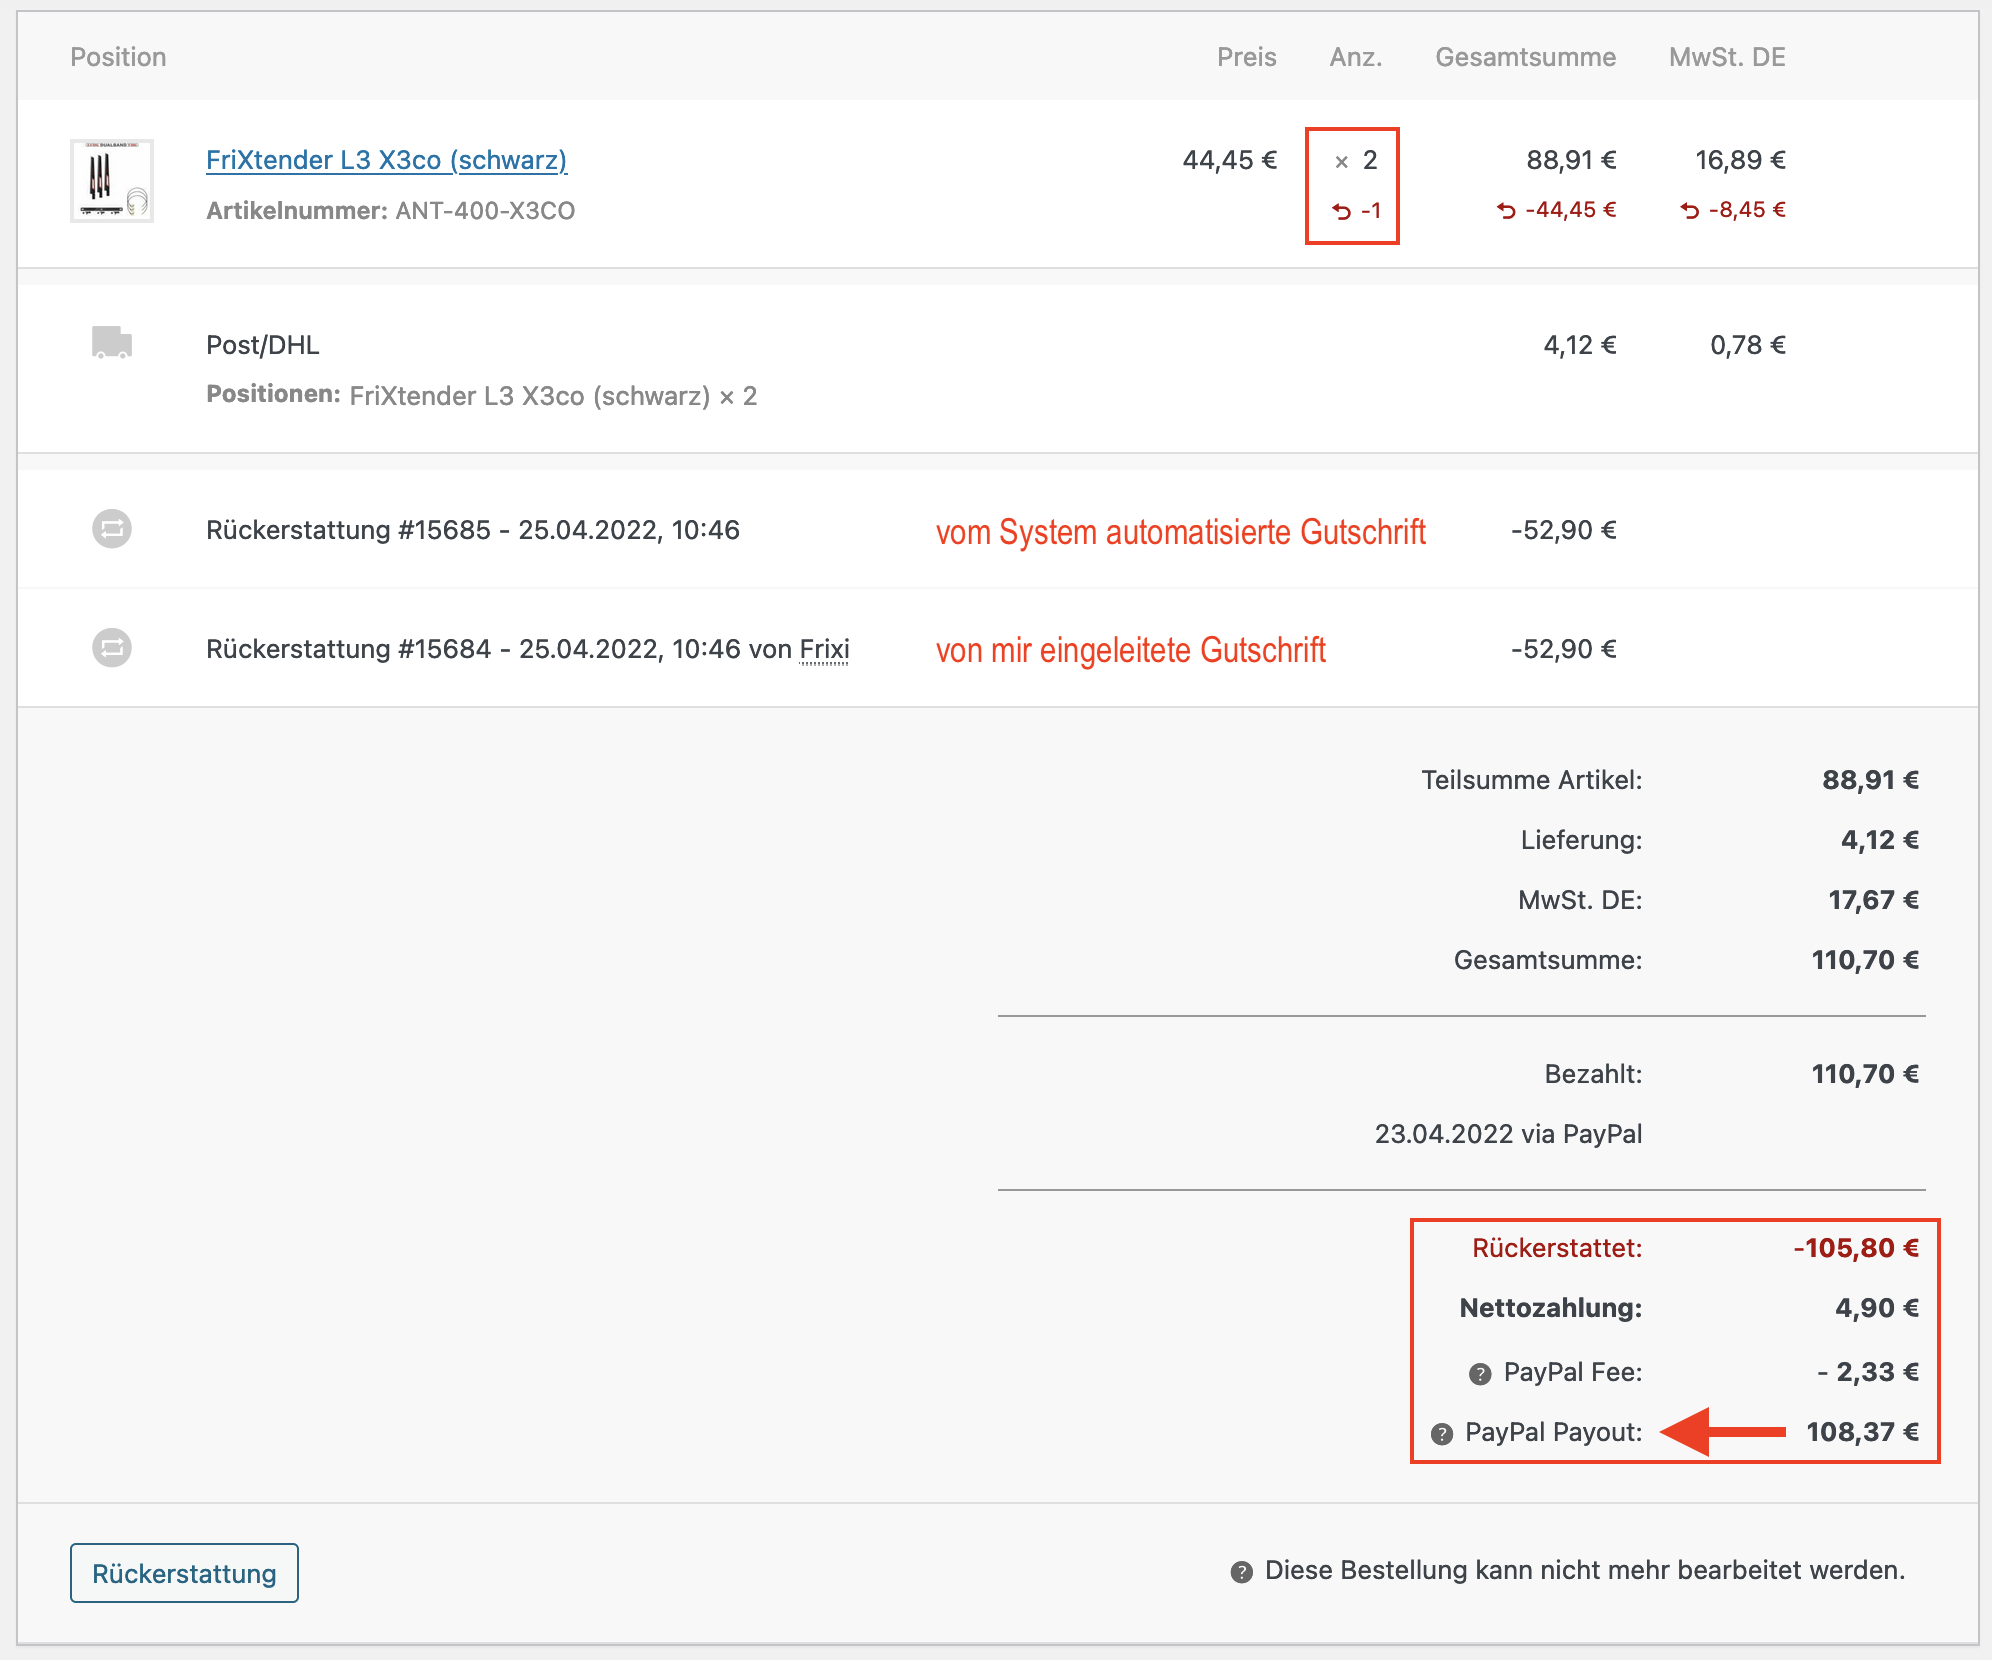Click help icon beside order not editable notice
This screenshot has width=1992, height=1660.
[x=1241, y=1572]
